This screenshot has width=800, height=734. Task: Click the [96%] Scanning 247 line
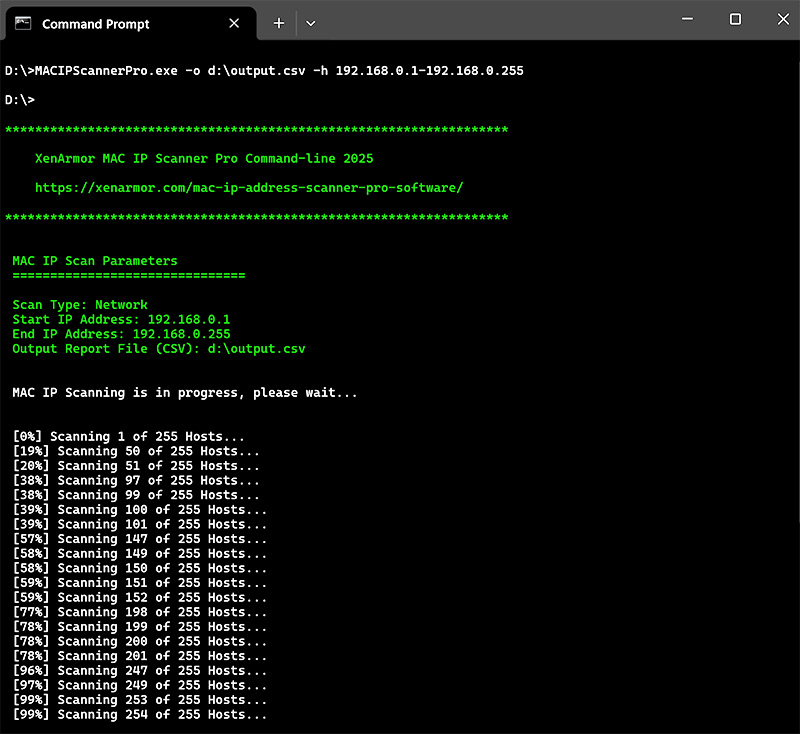pos(140,671)
